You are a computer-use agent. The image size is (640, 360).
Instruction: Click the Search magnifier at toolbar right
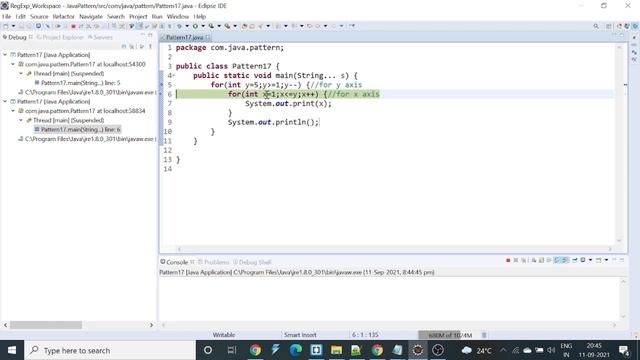(x=596, y=26)
